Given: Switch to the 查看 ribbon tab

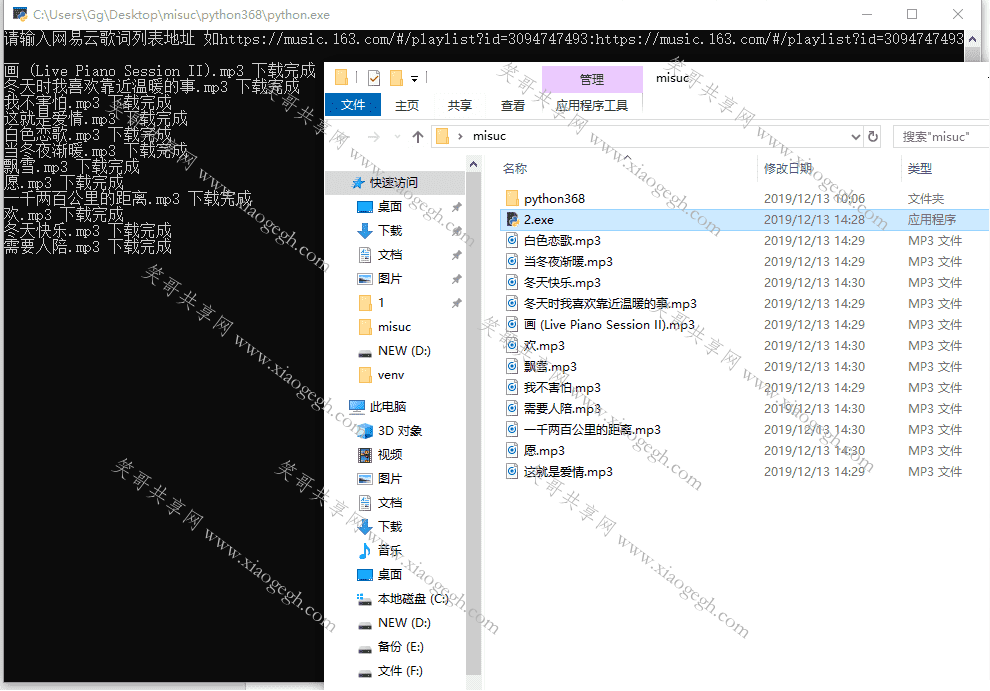Looking at the screenshot, I should click(x=513, y=105).
